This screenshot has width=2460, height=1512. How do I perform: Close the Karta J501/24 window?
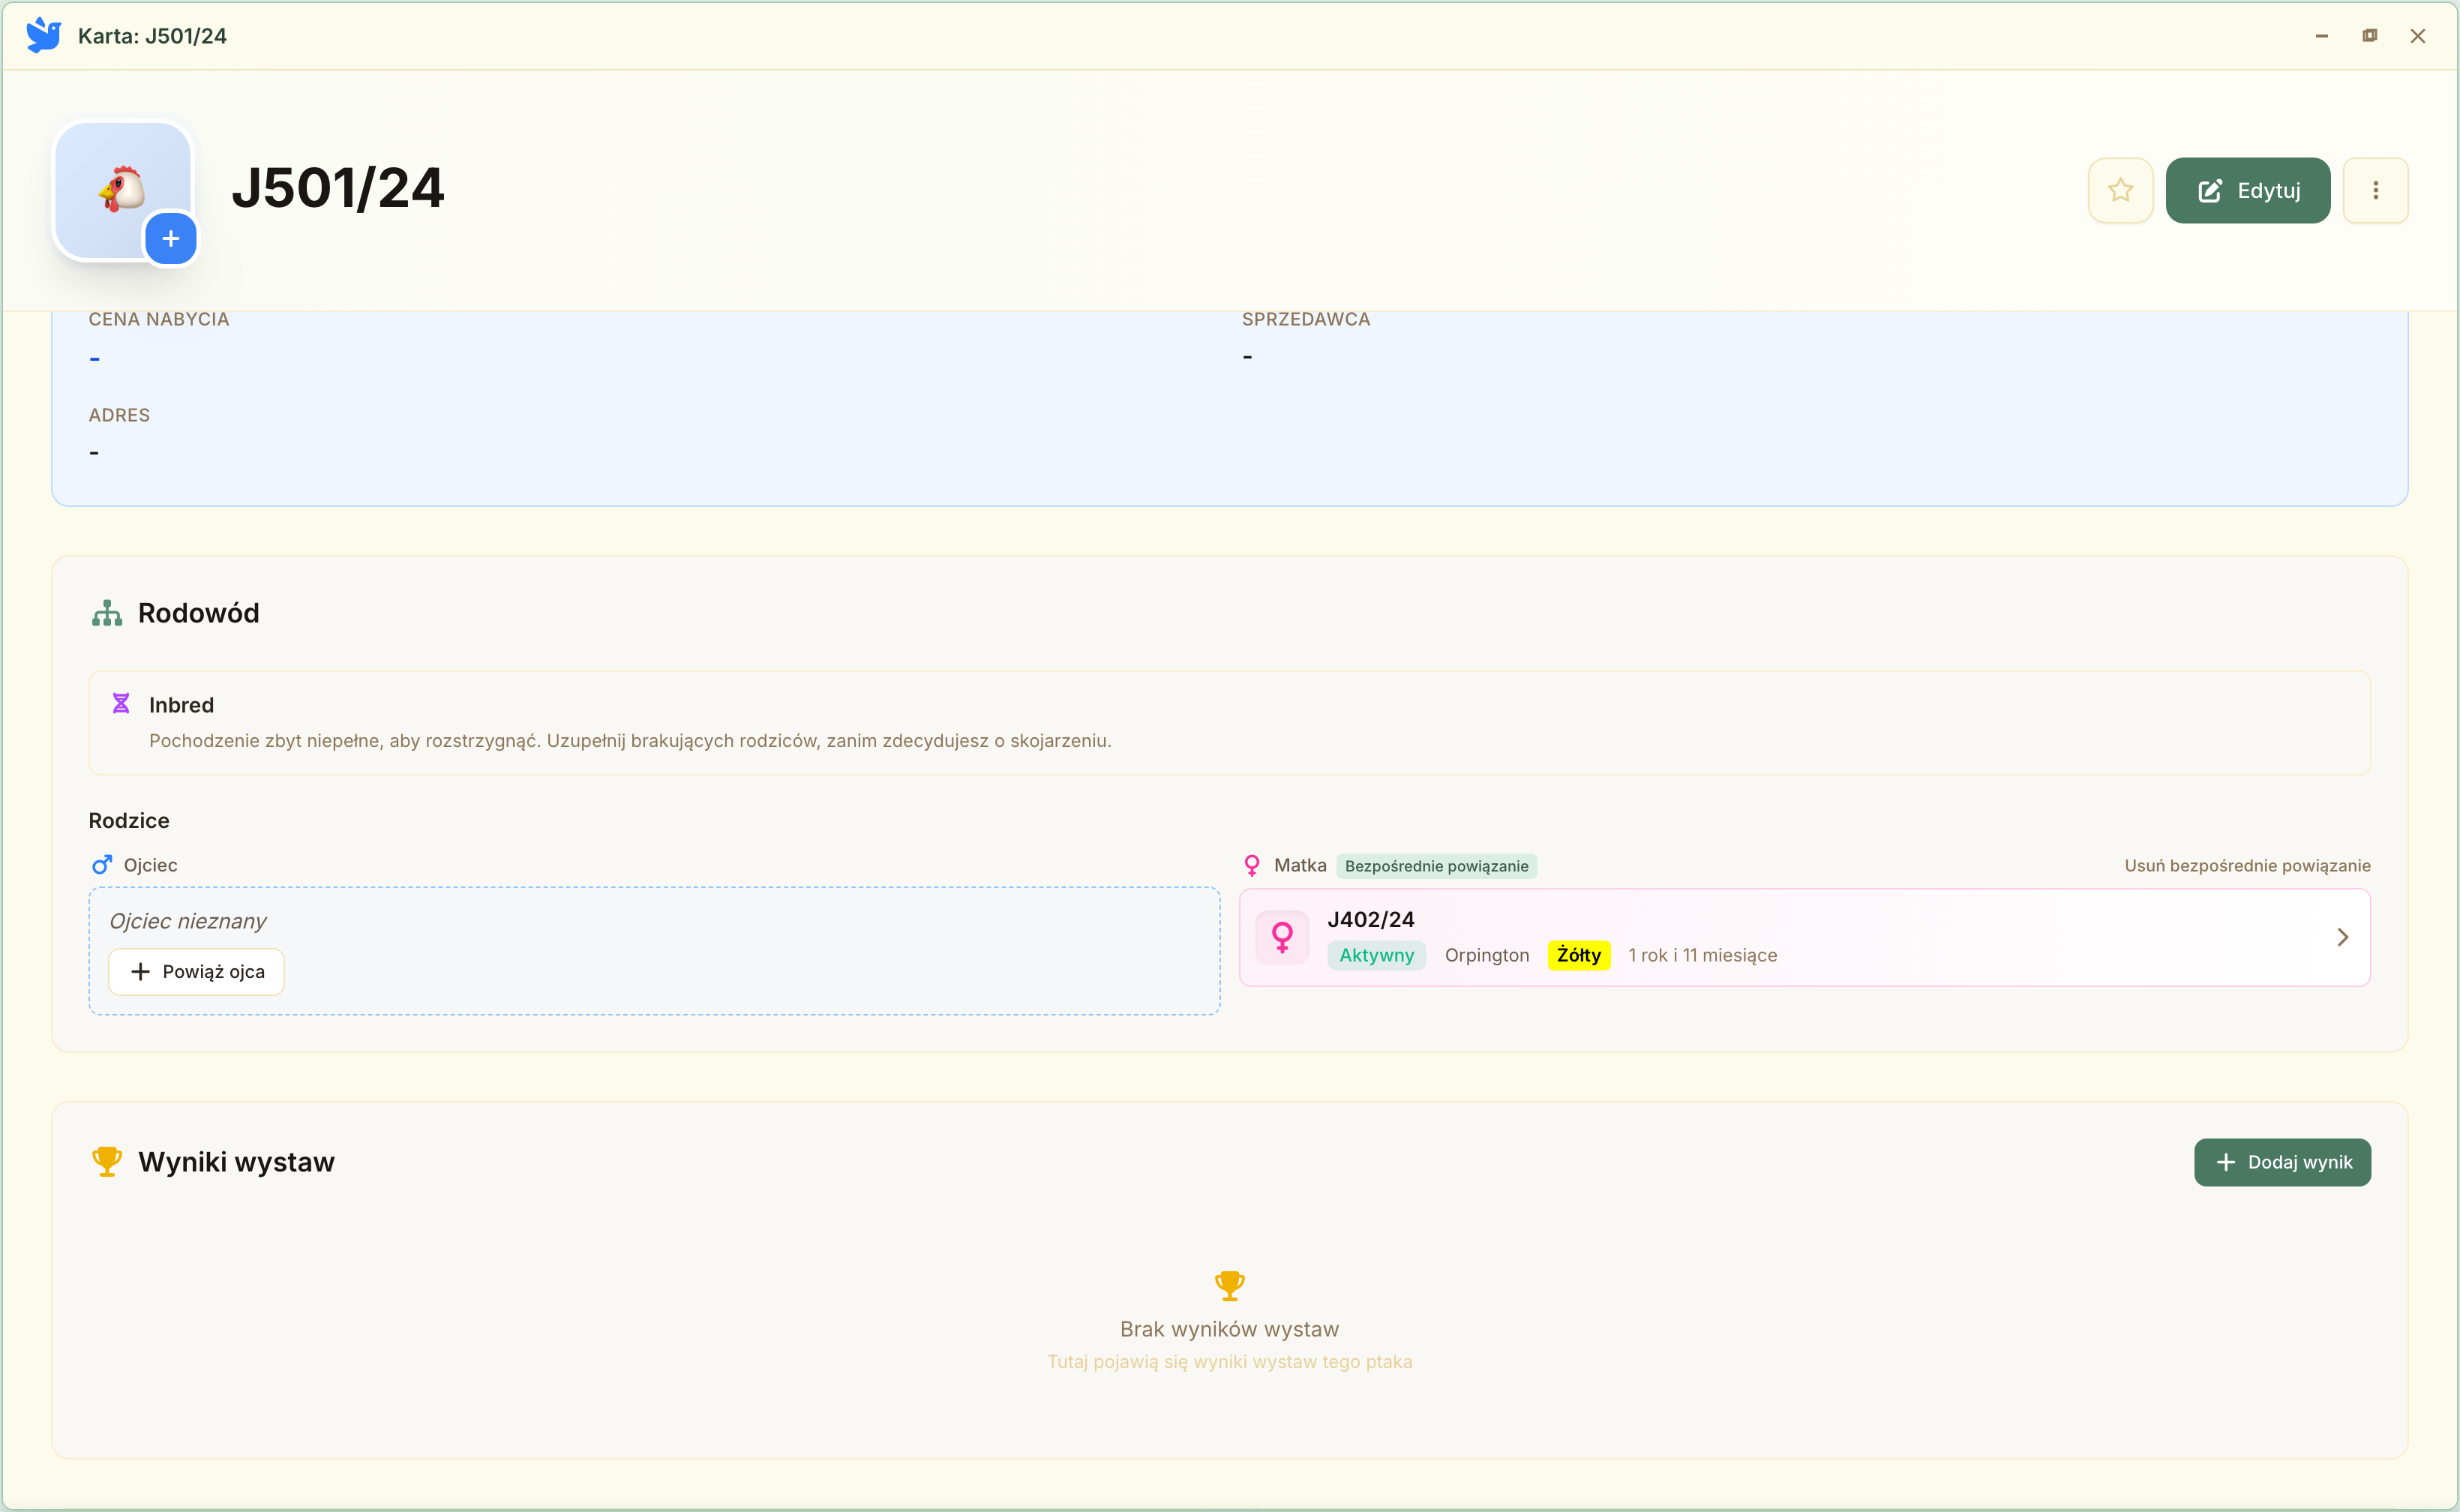[x=2417, y=36]
